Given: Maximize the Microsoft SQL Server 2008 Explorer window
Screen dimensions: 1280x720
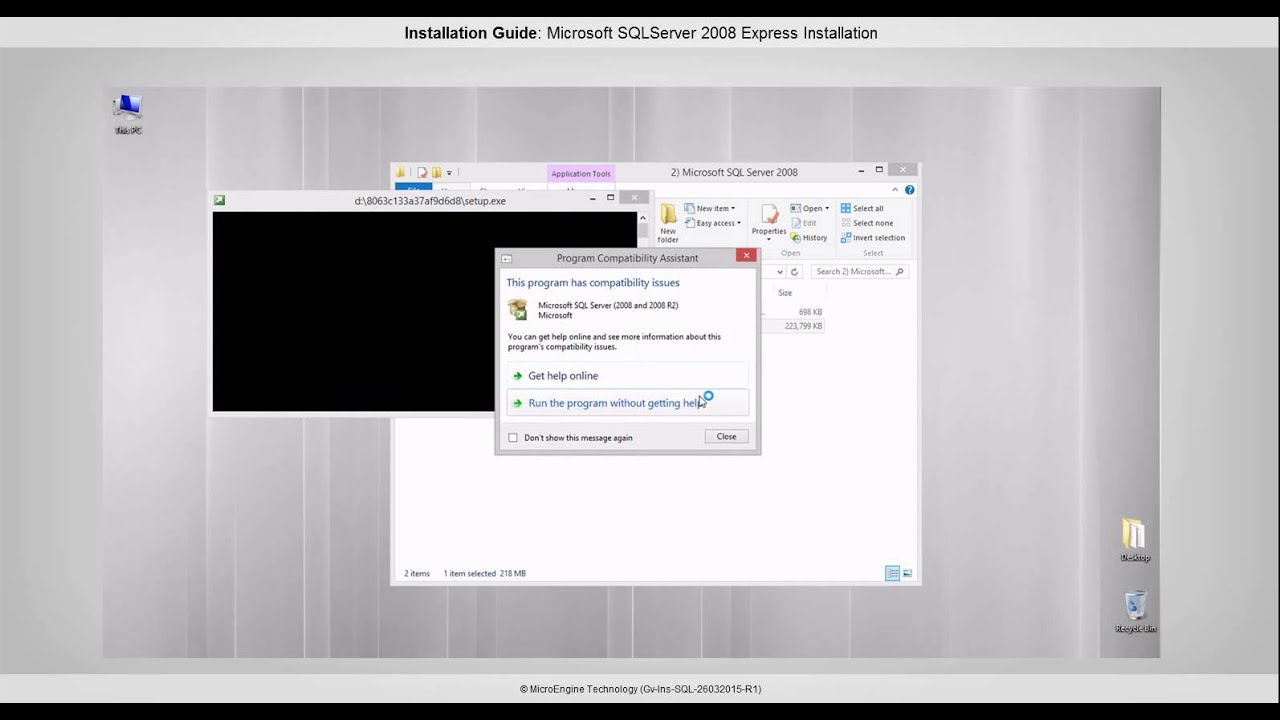Looking at the screenshot, I should click(879, 170).
